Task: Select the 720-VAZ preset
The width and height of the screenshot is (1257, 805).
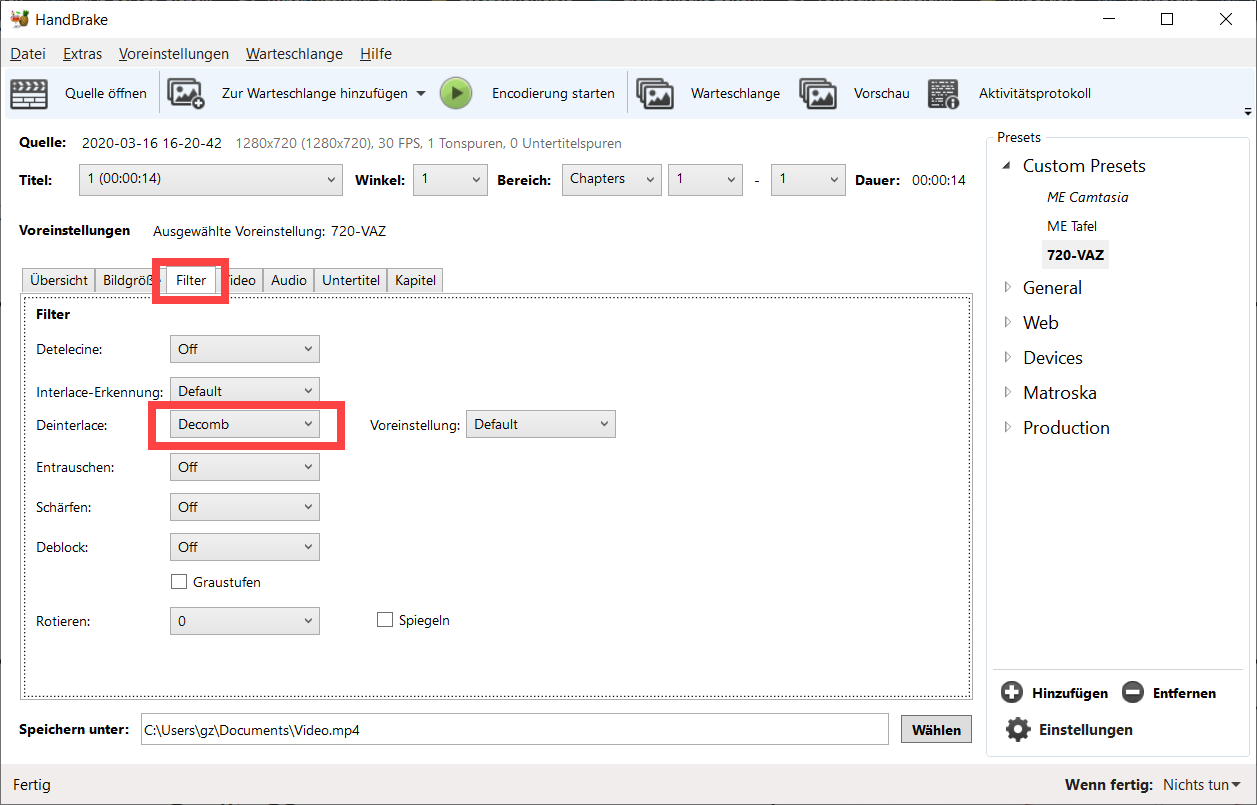Action: (x=1075, y=255)
